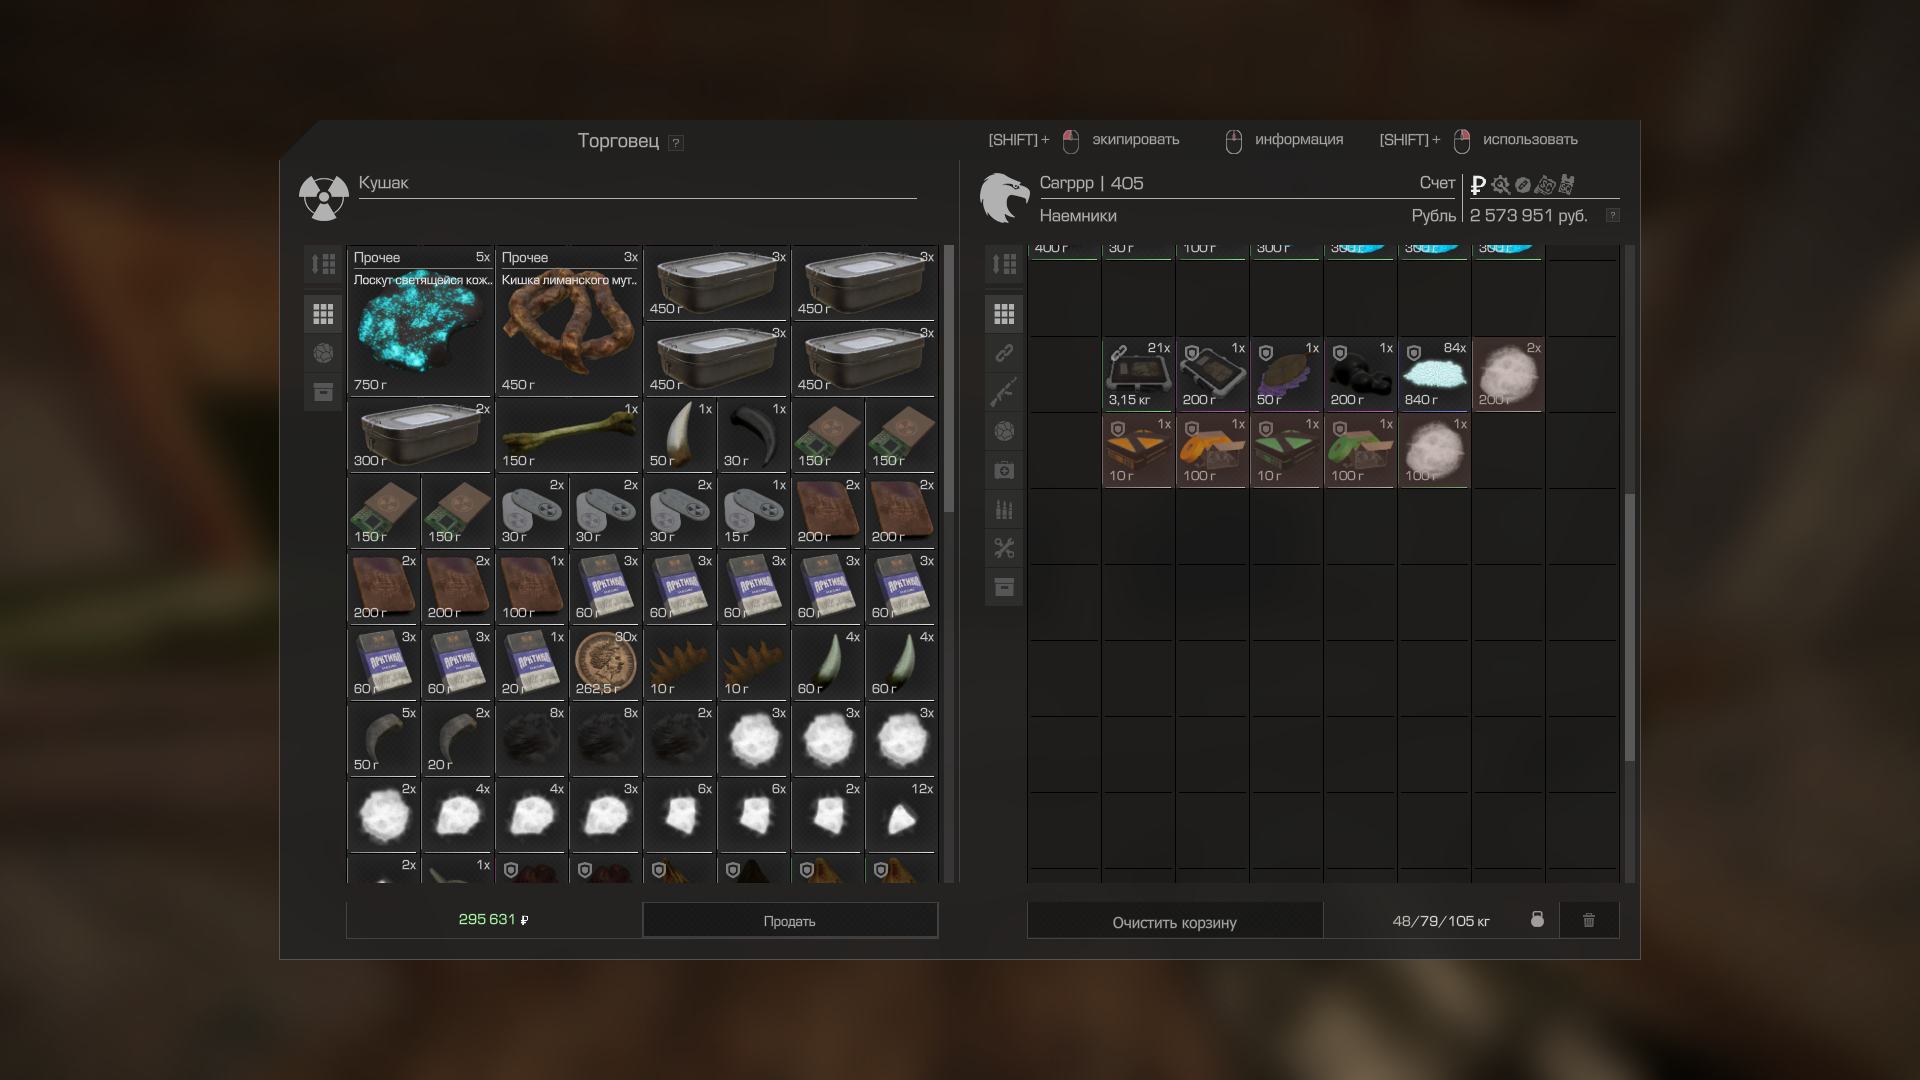1920x1080 pixels.
Task: Select the medkit filter in player sidebar
Action: point(1004,470)
